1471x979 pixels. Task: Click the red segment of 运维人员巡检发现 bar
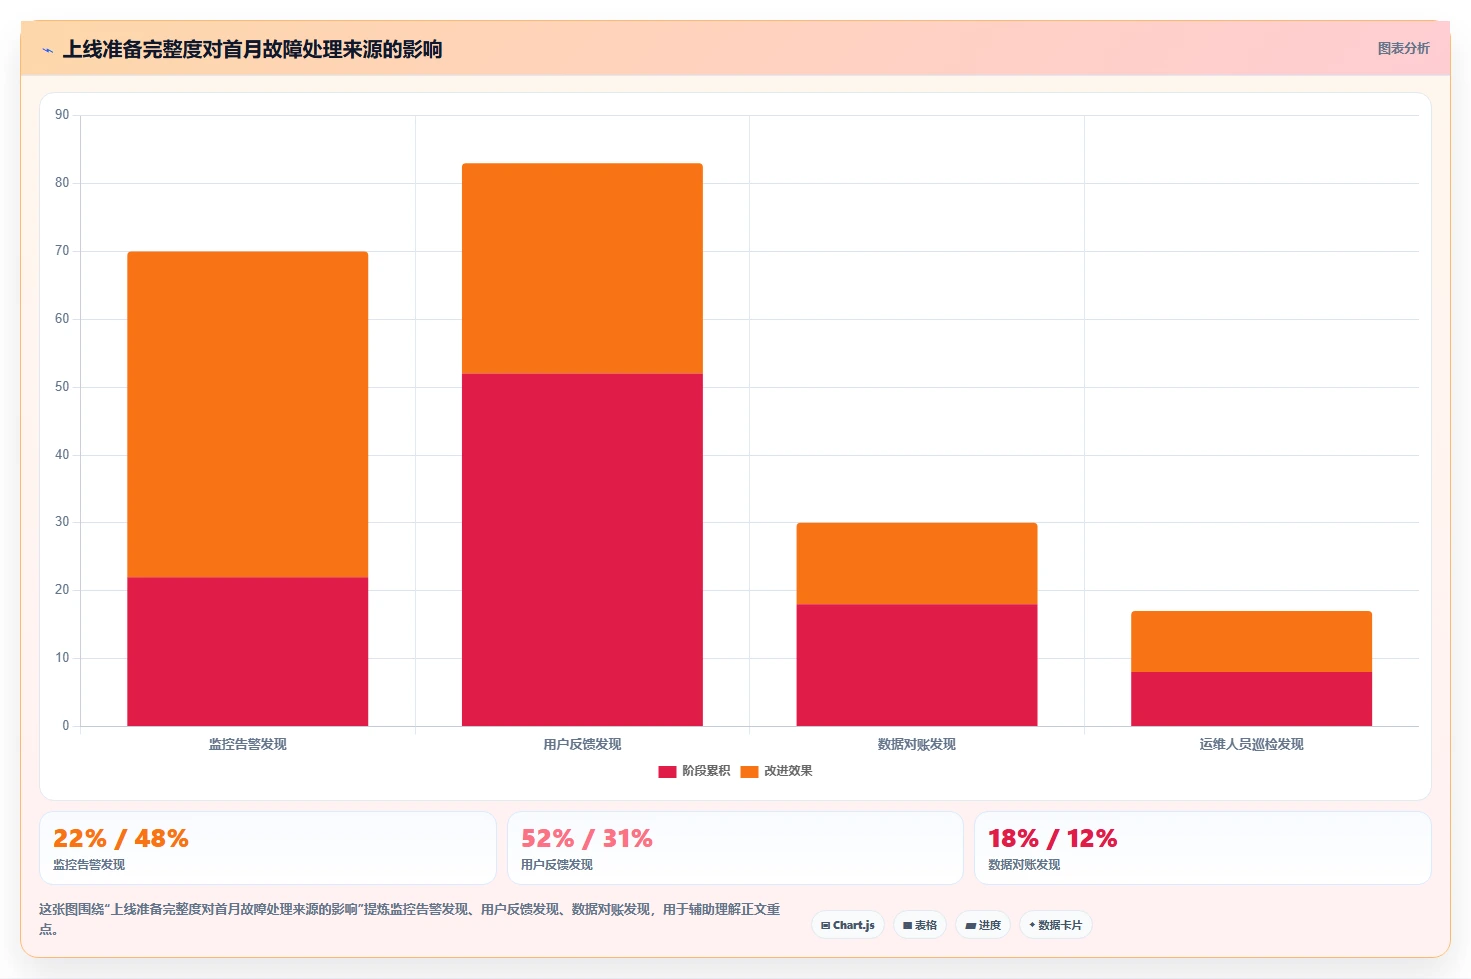click(x=1251, y=699)
